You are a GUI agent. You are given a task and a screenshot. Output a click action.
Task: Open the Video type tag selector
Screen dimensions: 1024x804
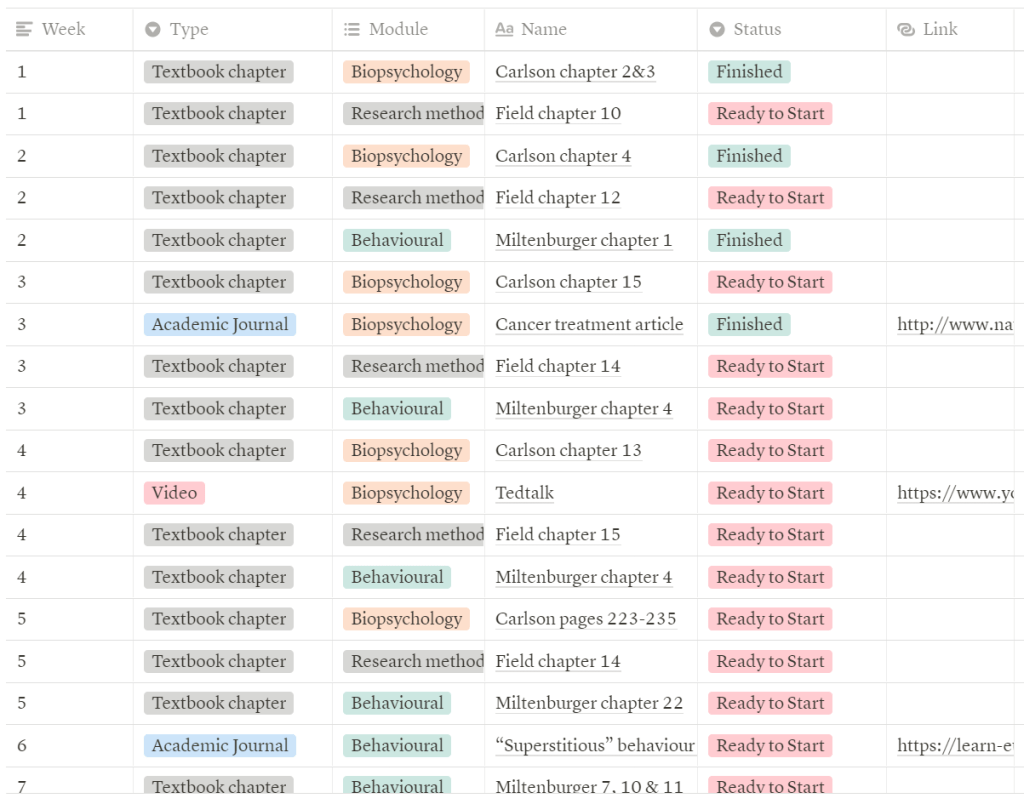pos(174,493)
